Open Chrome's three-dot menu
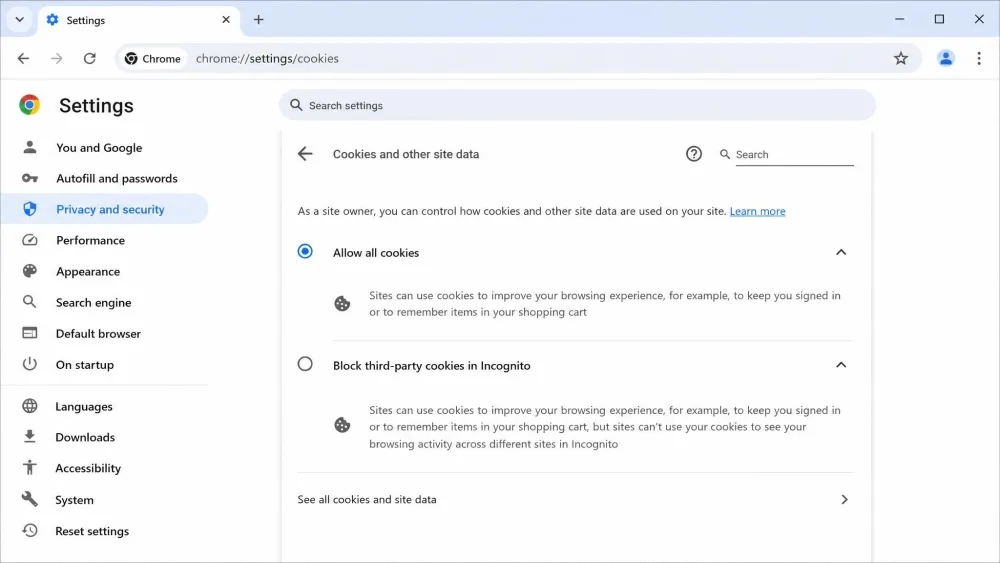 pyautogui.click(x=979, y=59)
